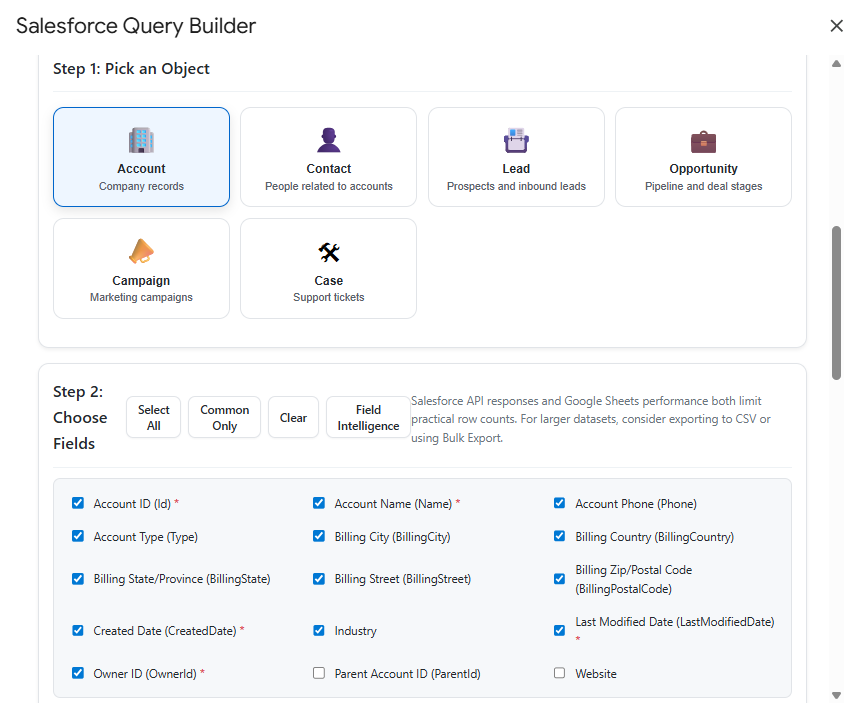The image size is (859, 715).
Task: Toggle Owner ID field off
Action: tap(77, 673)
